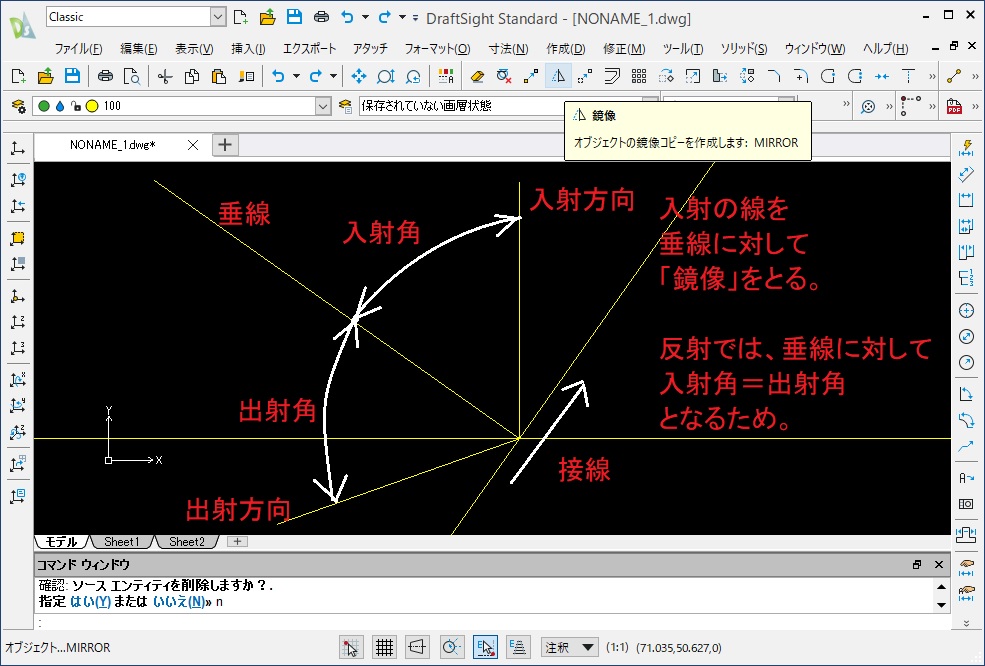Click the New document toolbar icon
The image size is (985, 666).
pyautogui.click(x=18, y=77)
